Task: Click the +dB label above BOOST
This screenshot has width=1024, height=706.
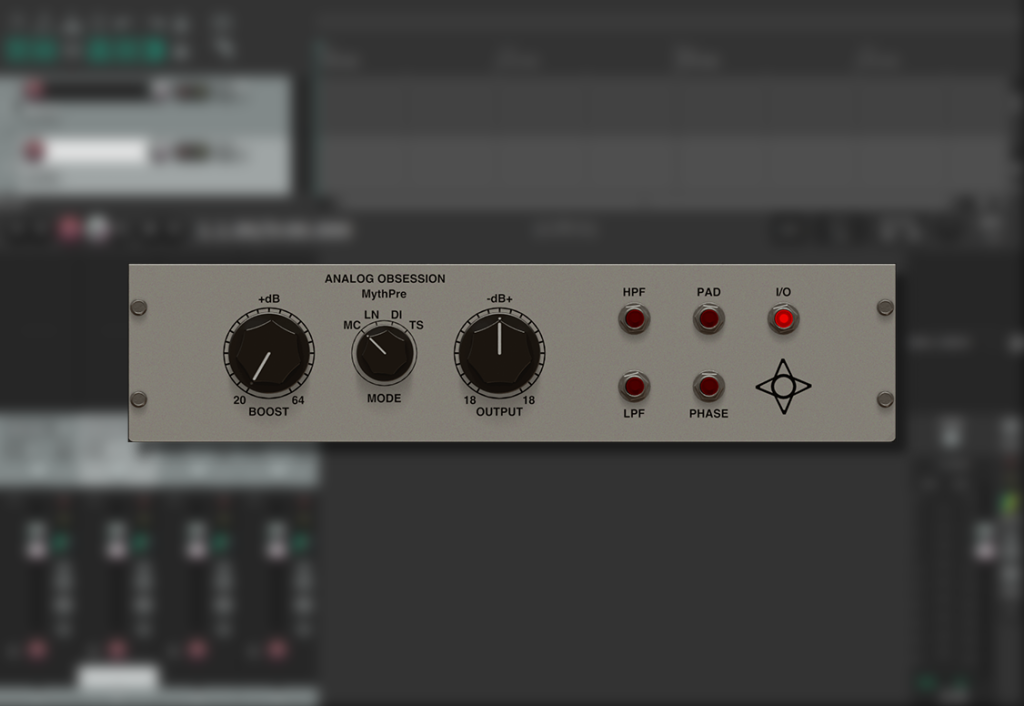Action: tap(269, 298)
